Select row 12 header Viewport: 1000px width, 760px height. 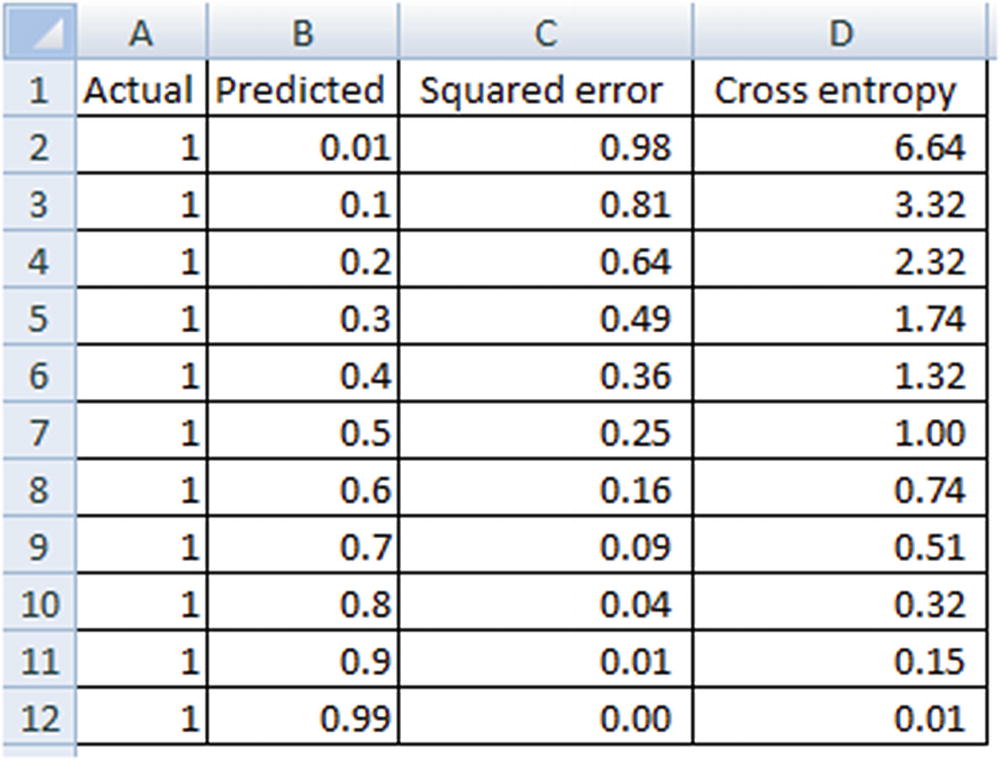38,718
